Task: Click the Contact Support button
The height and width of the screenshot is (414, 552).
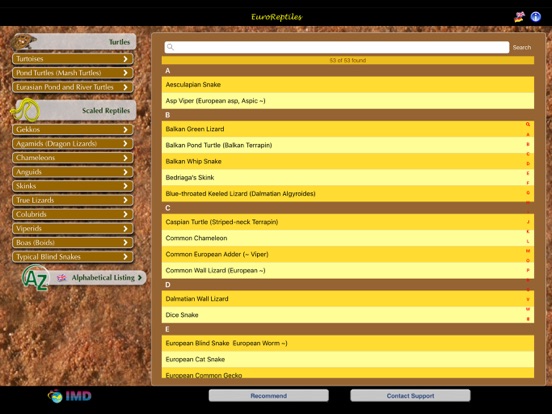Action: [410, 396]
